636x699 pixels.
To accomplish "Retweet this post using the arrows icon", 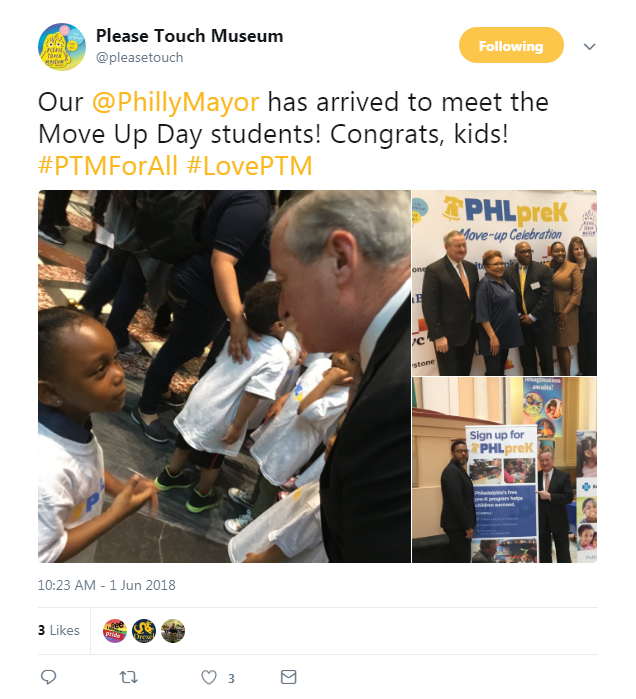I will (129, 677).
